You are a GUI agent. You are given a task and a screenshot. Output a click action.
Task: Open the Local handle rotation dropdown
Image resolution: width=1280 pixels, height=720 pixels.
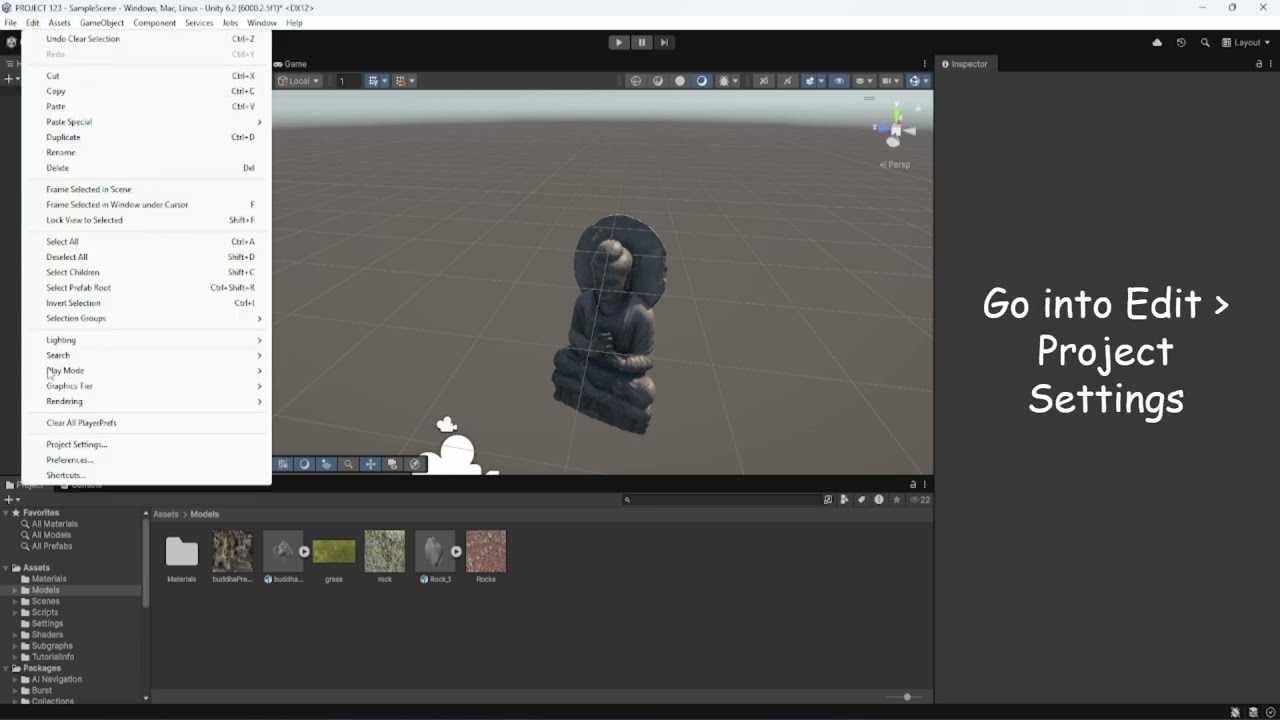click(299, 81)
